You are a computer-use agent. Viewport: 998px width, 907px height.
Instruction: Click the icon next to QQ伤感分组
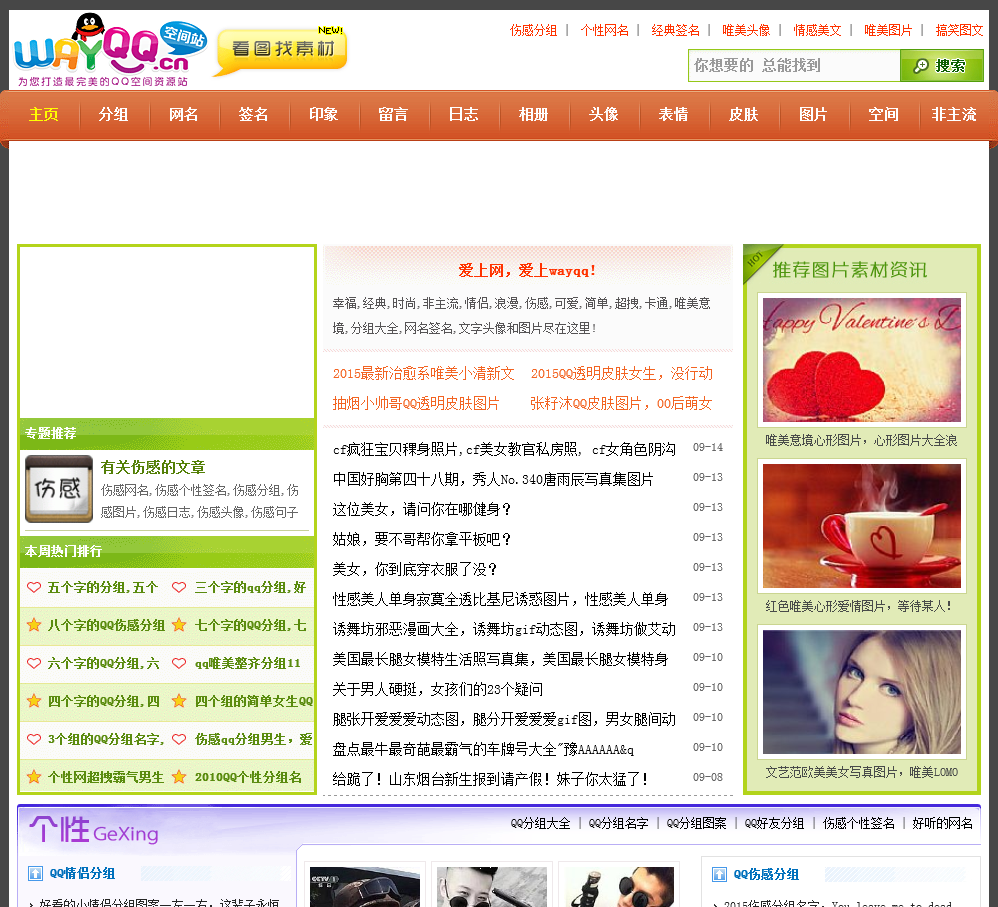click(719, 874)
